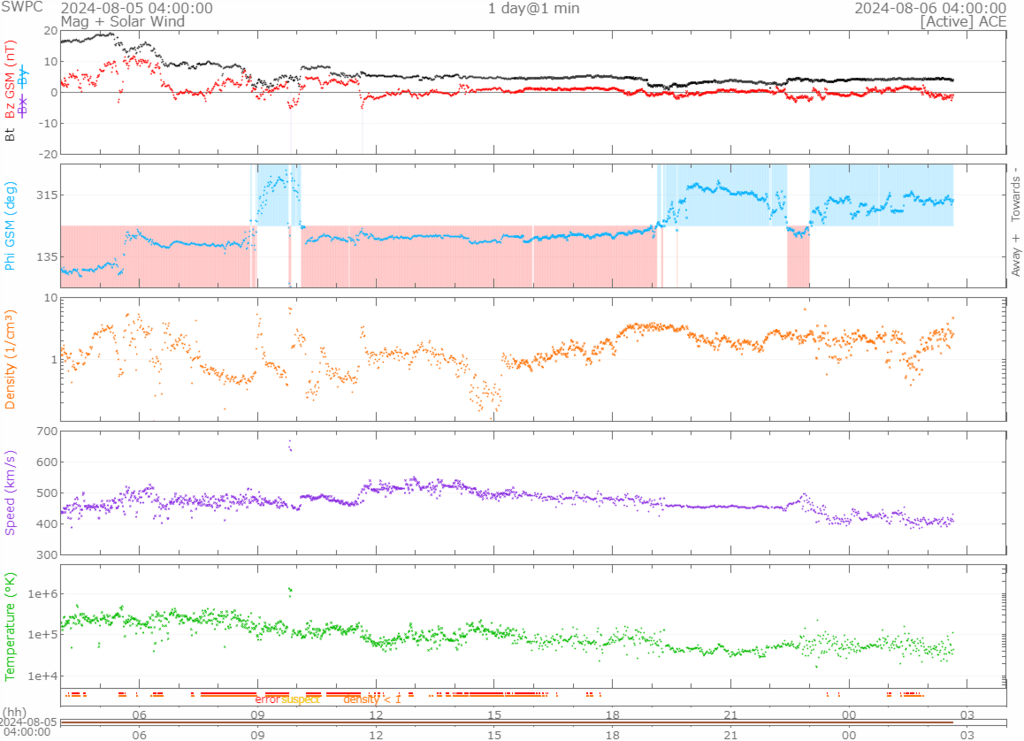Click the 1 tick on Density axis

point(54,360)
